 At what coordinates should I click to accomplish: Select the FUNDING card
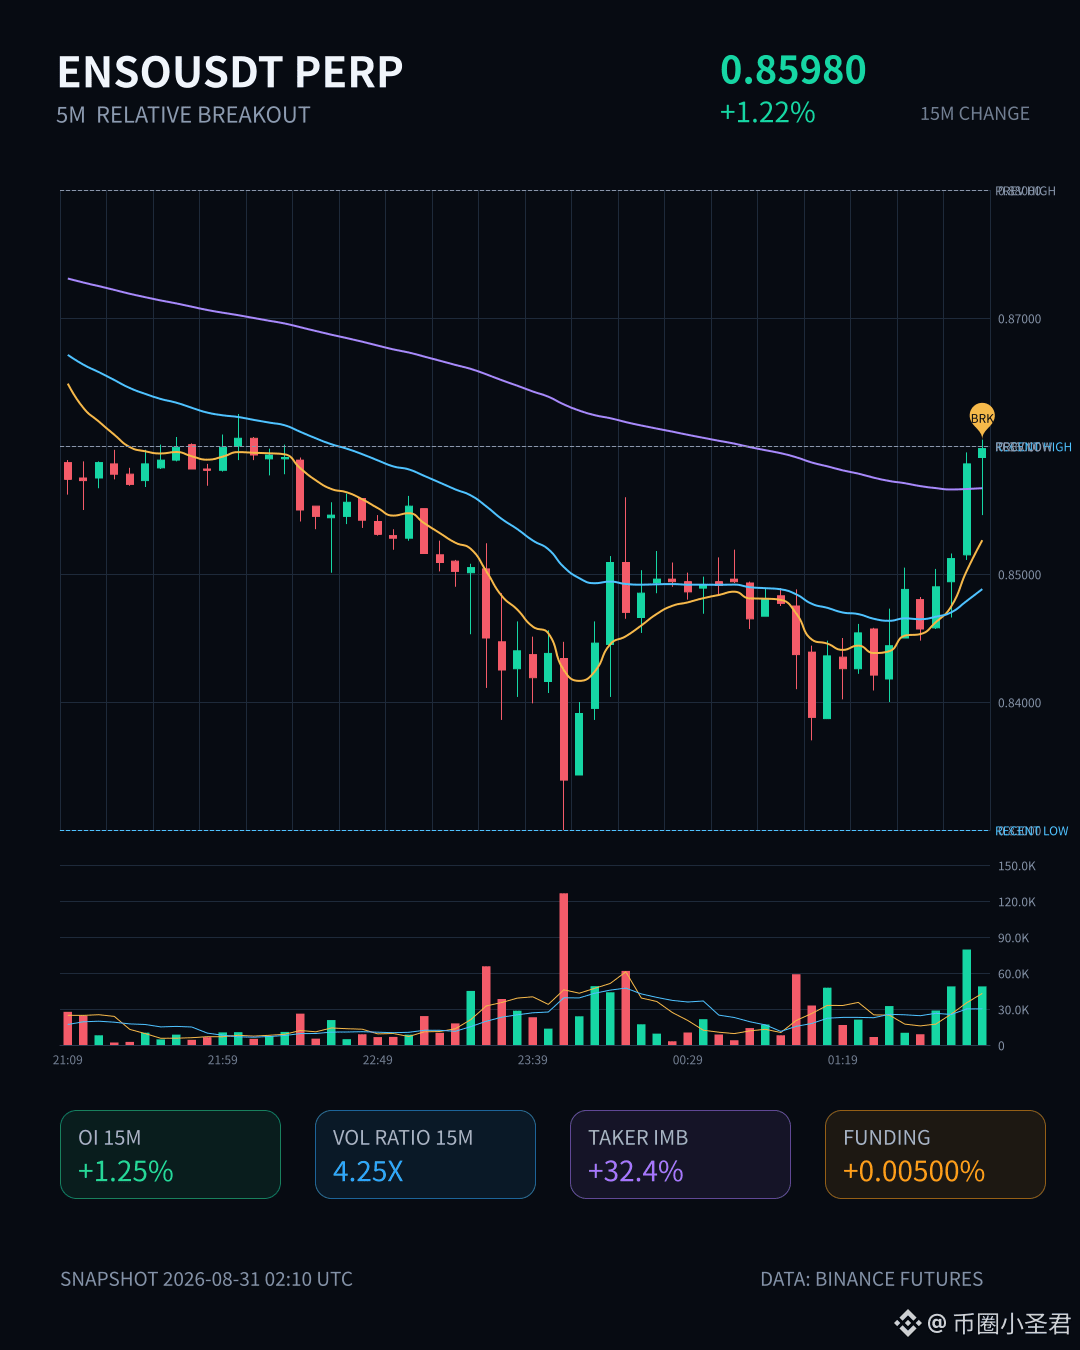click(x=935, y=1154)
